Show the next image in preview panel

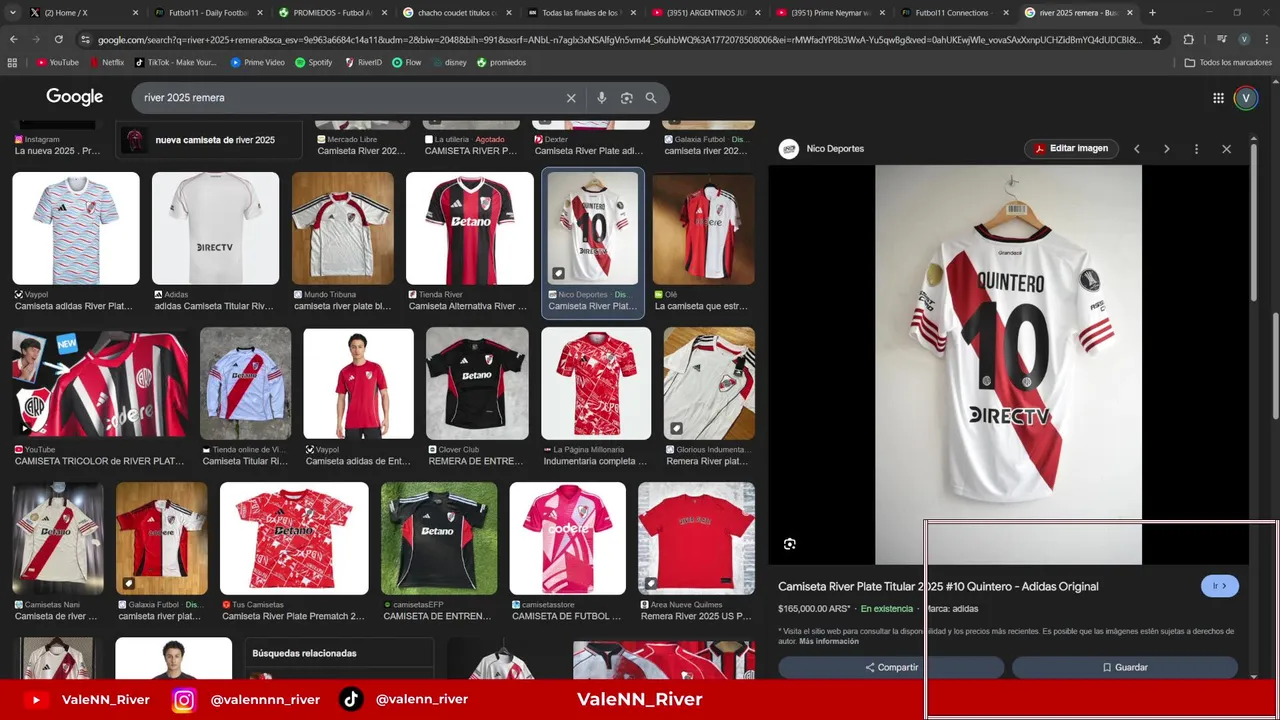[1166, 149]
